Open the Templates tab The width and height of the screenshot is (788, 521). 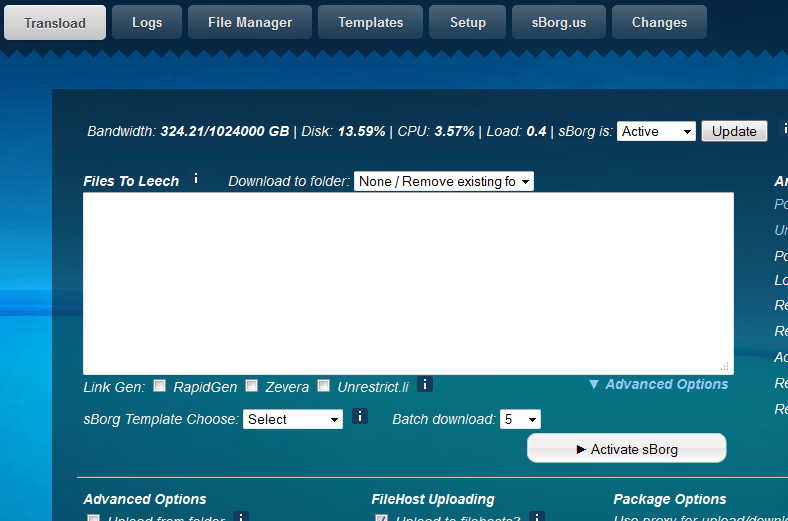click(x=370, y=23)
